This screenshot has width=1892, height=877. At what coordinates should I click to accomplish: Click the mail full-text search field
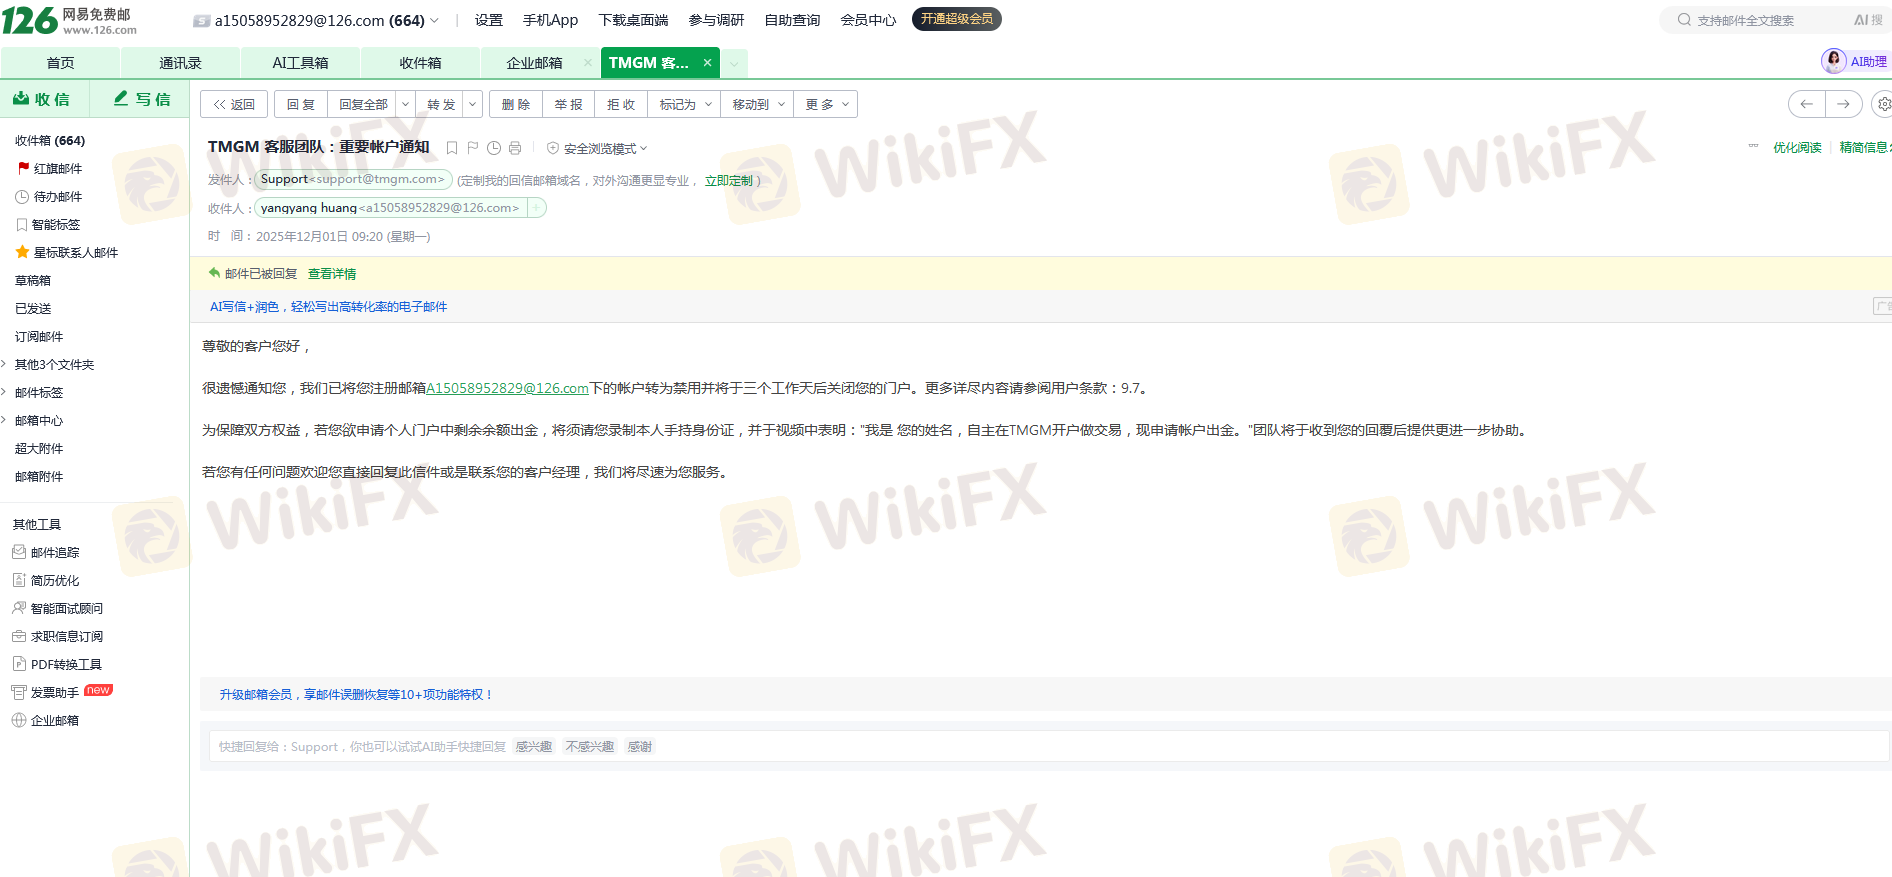pos(1760,20)
